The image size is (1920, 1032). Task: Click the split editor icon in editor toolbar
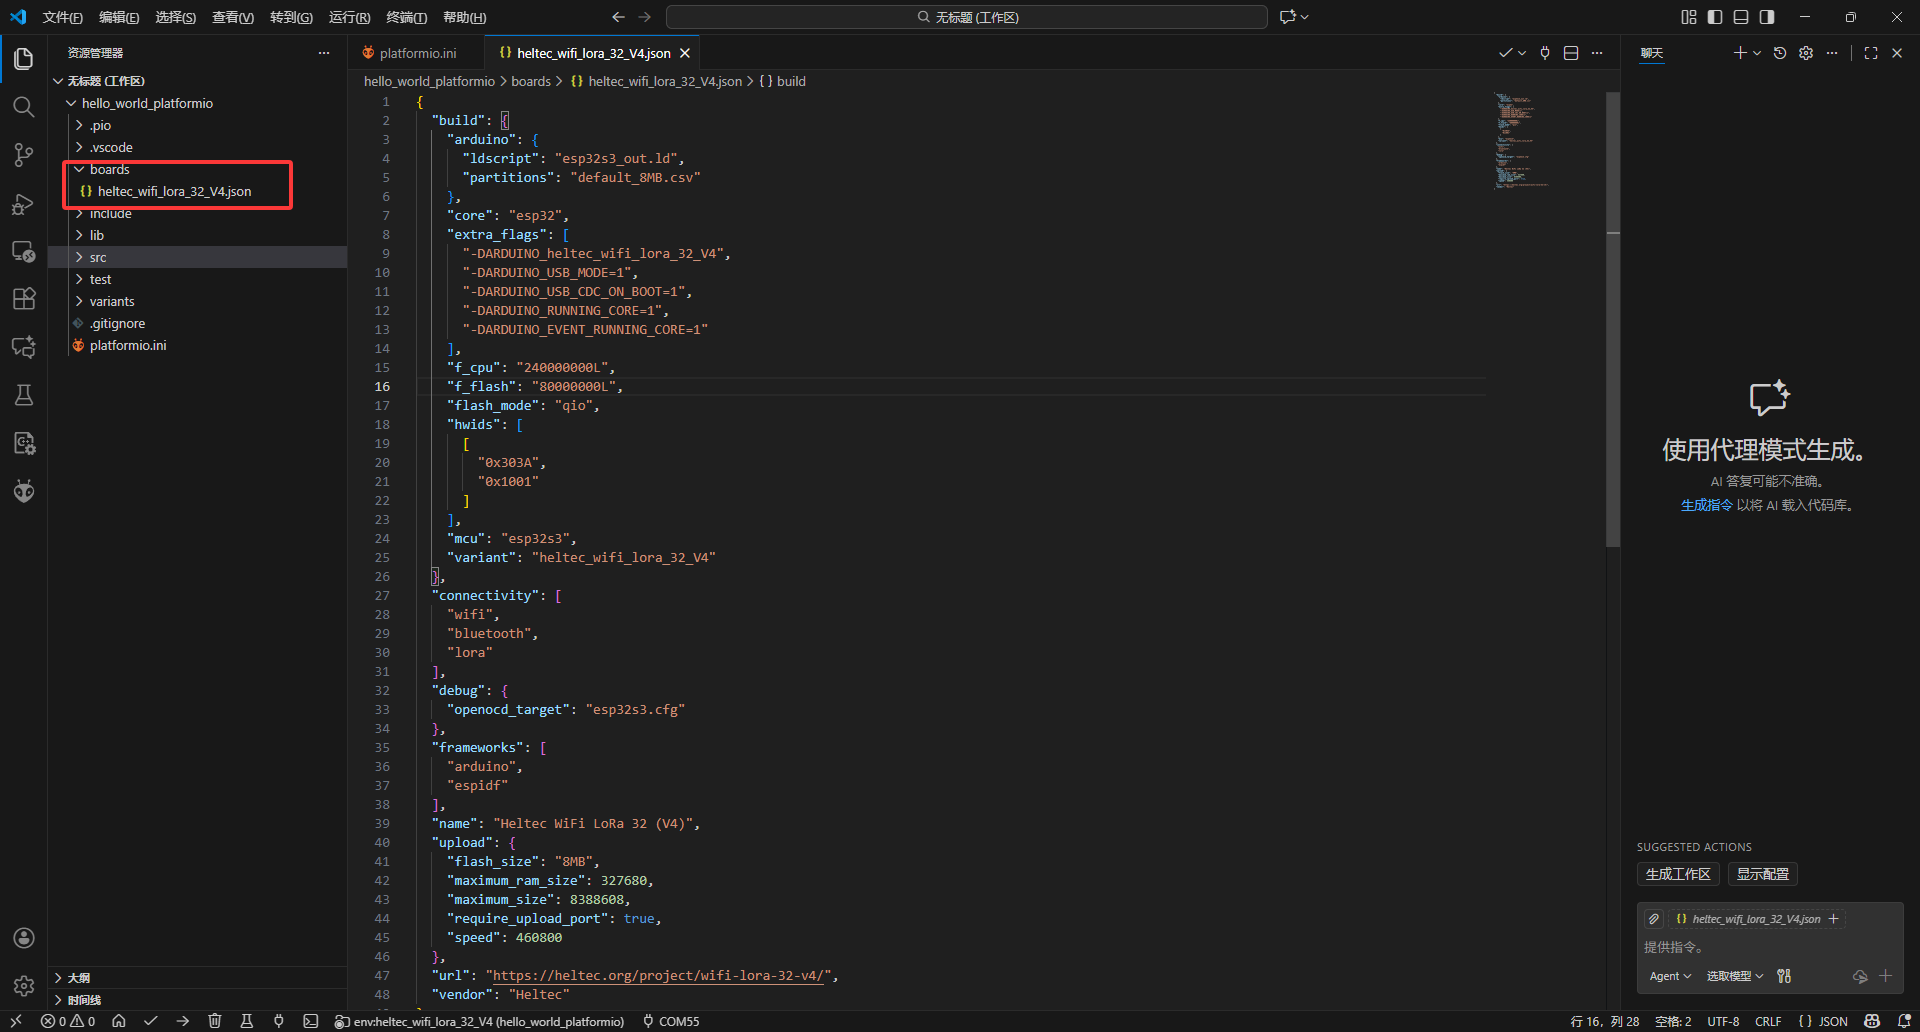1571,53
